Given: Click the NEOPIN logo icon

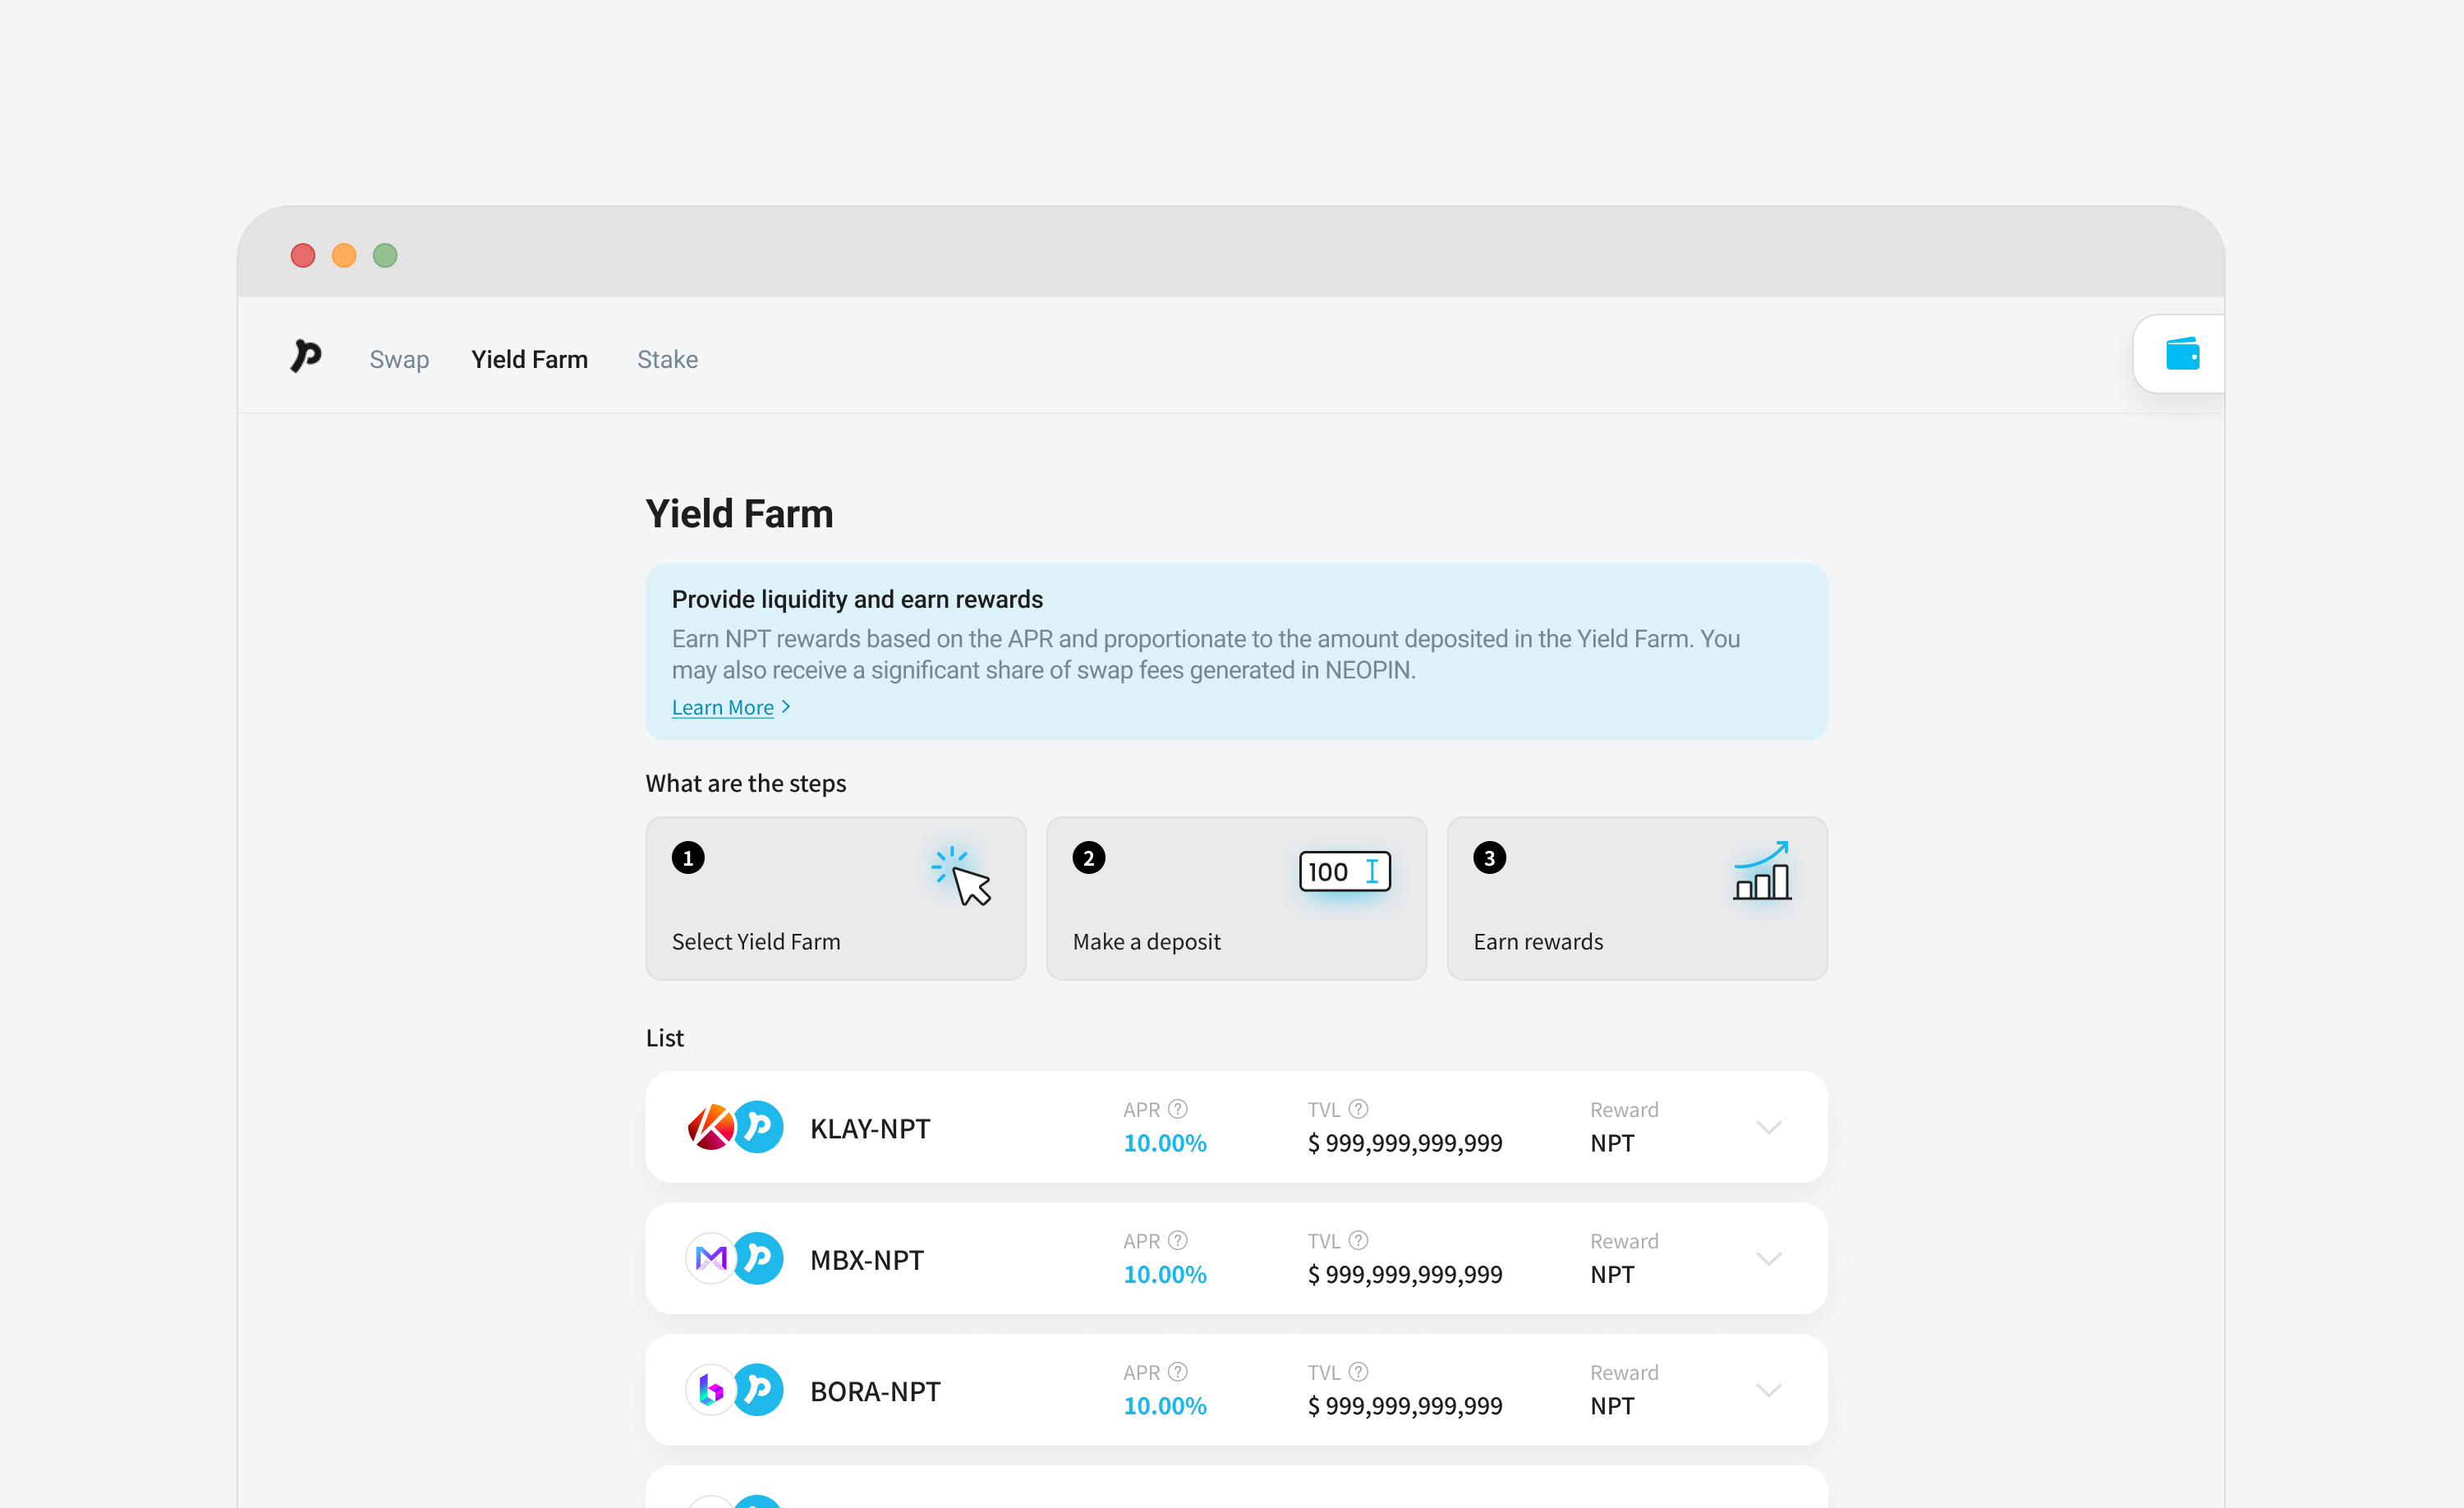Looking at the screenshot, I should click(306, 357).
